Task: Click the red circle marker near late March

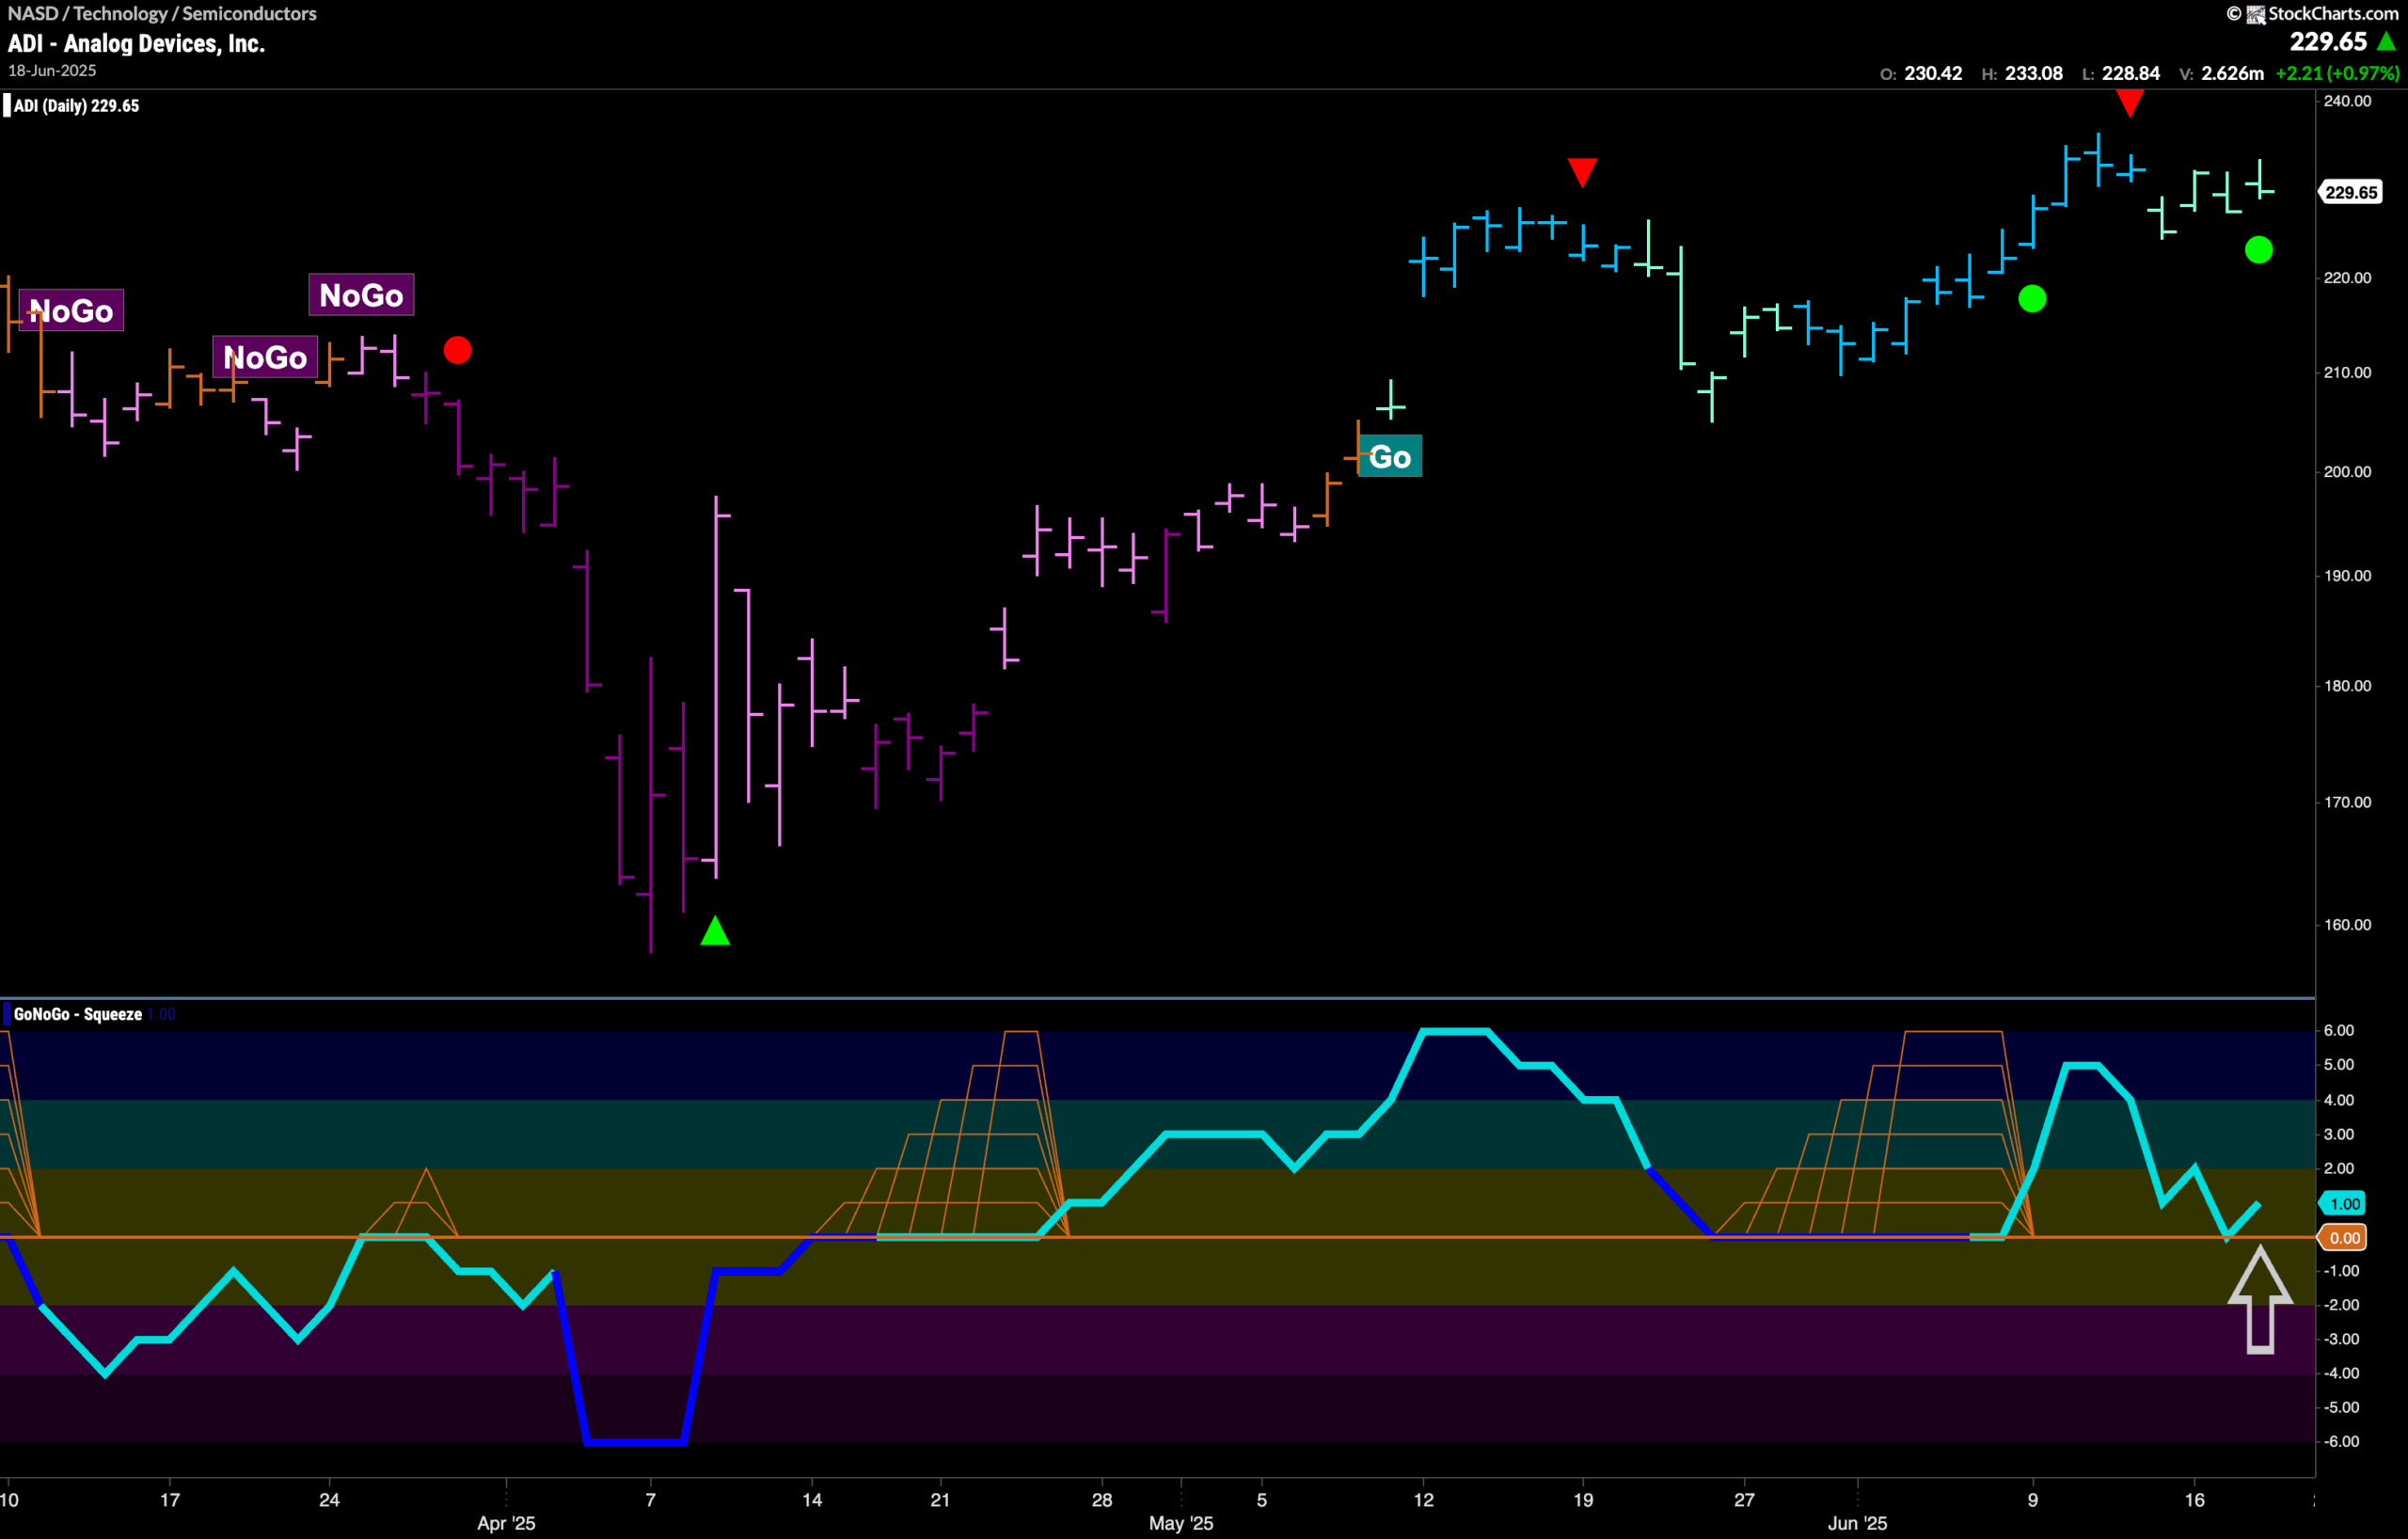Action: 457,350
